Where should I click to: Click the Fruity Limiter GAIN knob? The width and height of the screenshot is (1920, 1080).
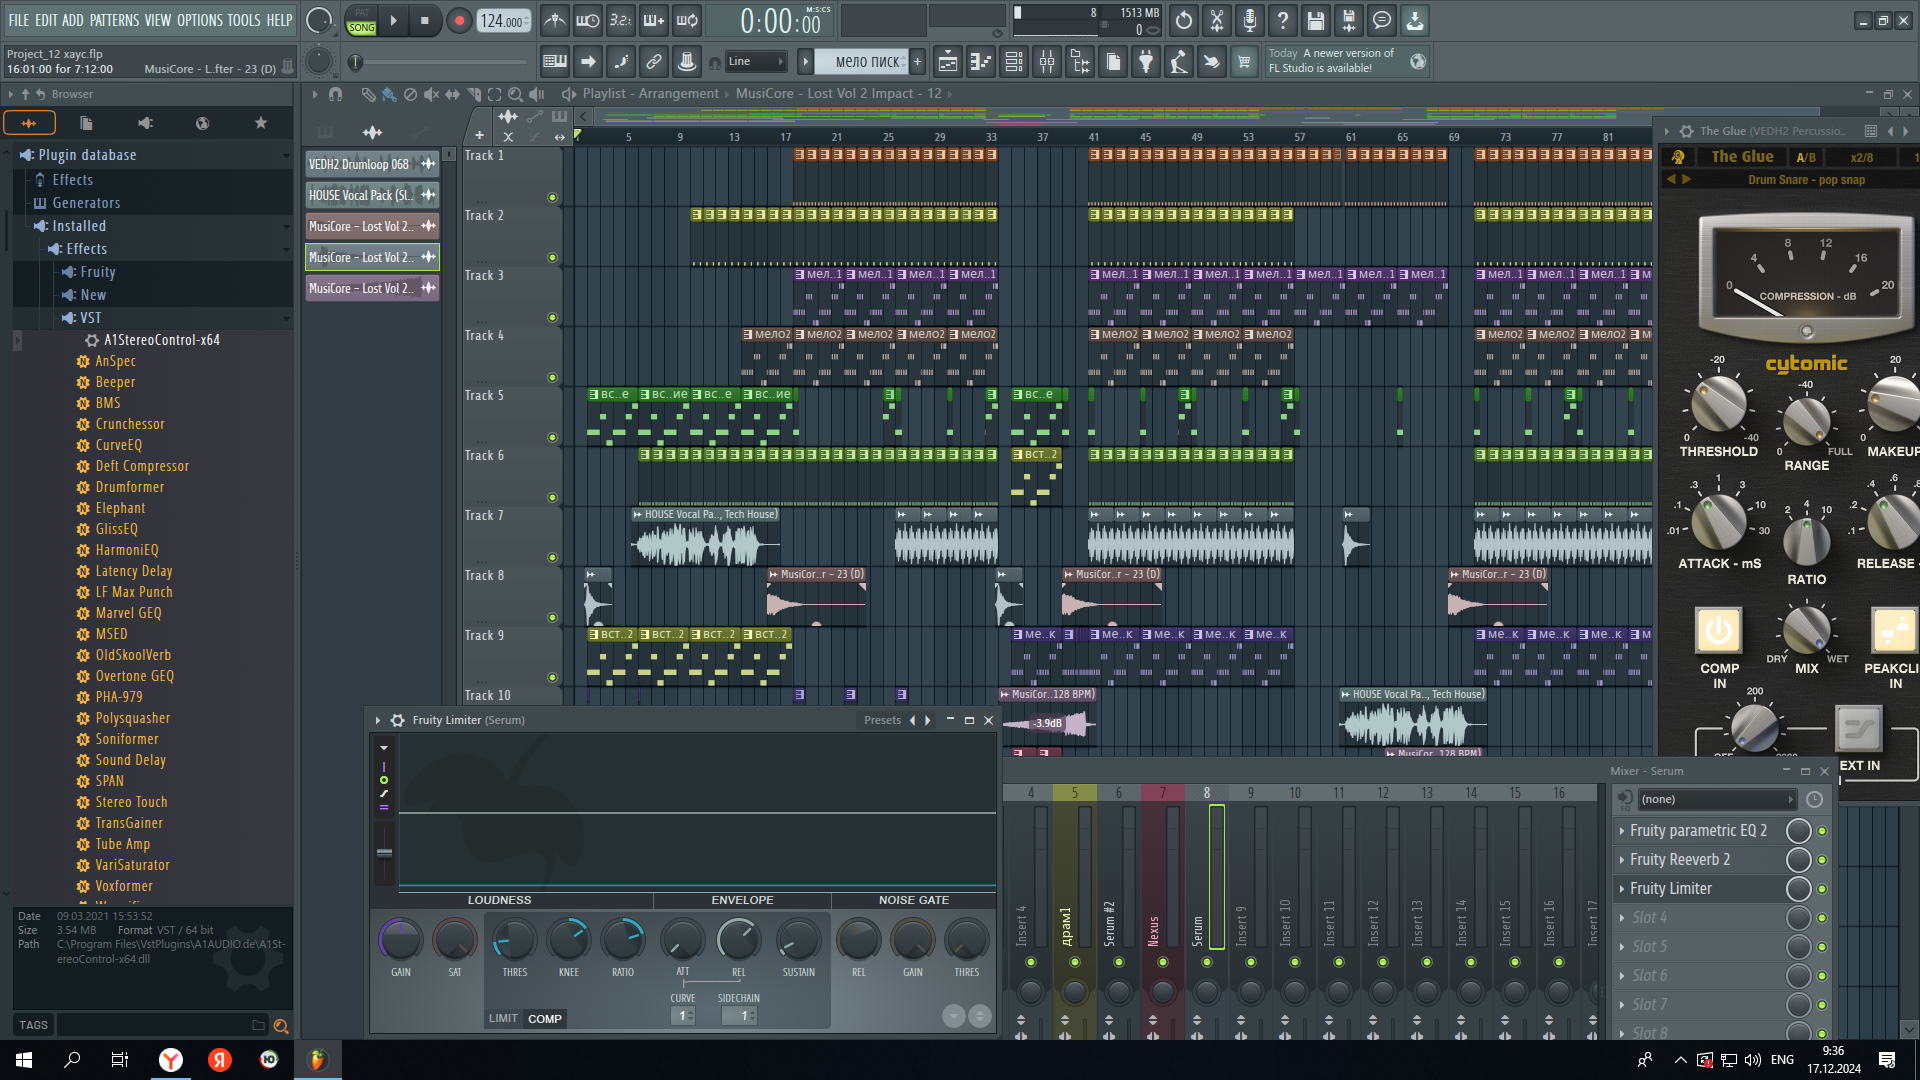[x=401, y=940]
